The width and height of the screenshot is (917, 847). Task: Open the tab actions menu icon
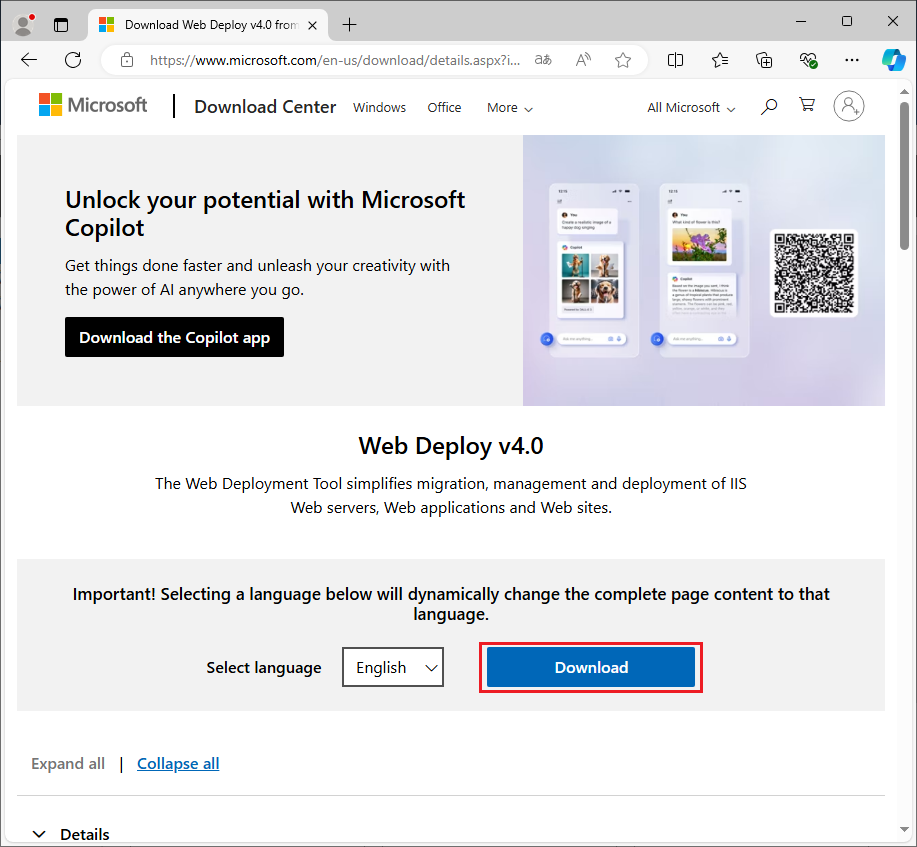tap(61, 25)
